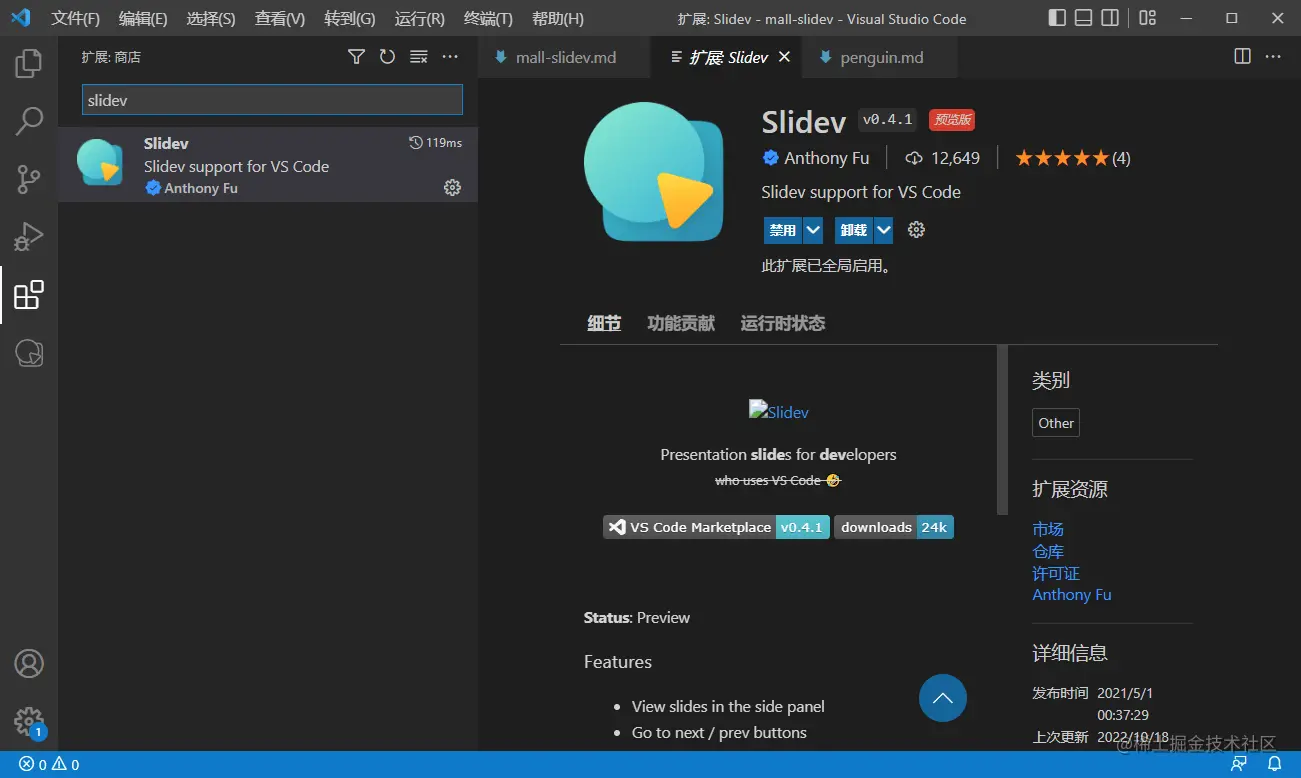The width and height of the screenshot is (1301, 778).
Task: Expand the uninstall button dropdown arrow
Action: 884,230
